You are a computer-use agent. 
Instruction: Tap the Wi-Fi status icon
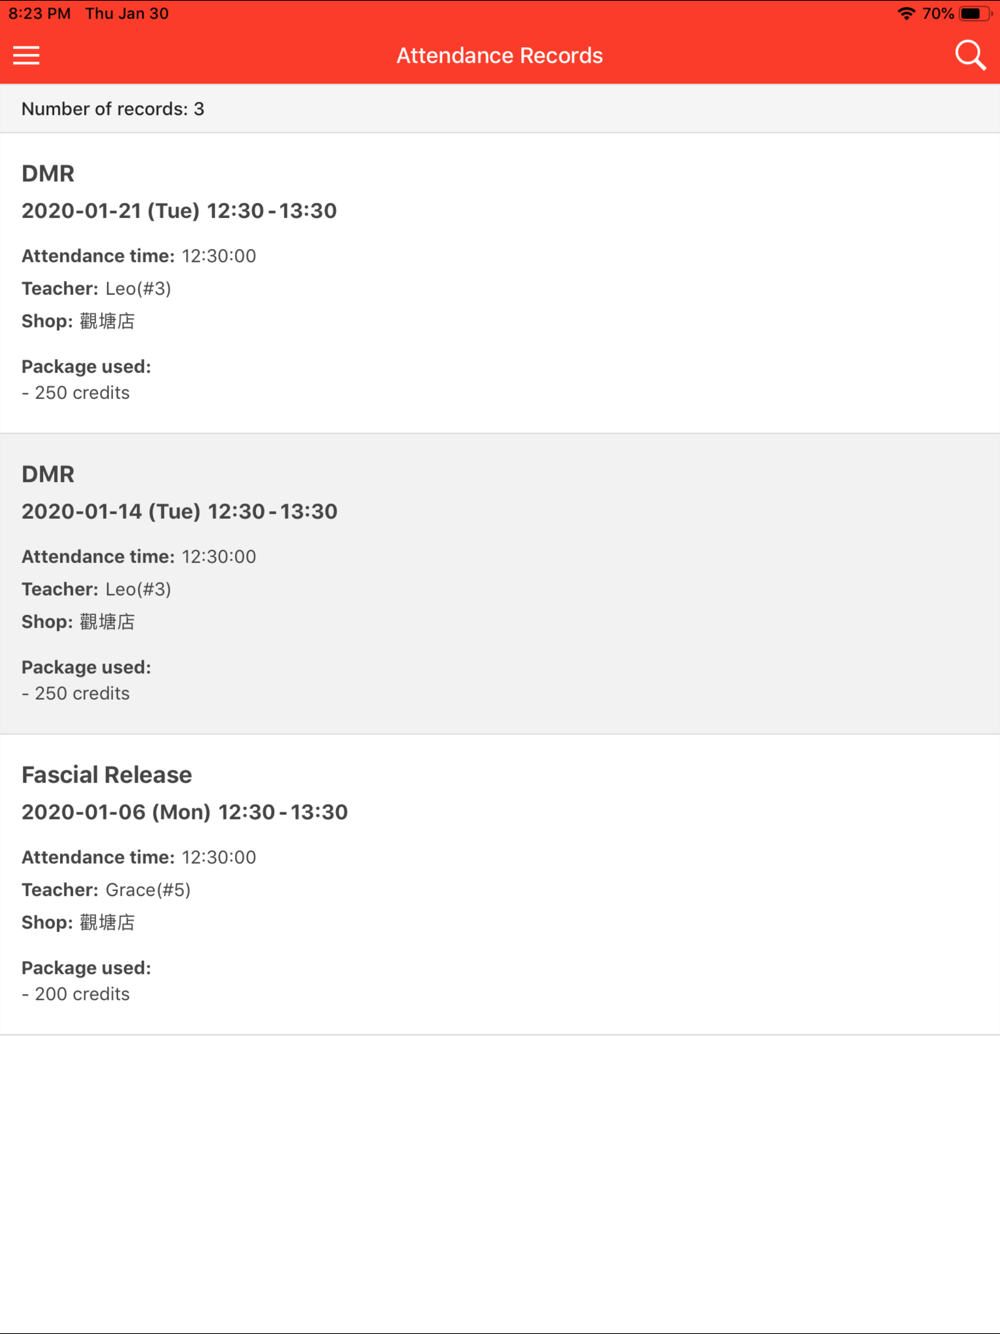point(906,14)
